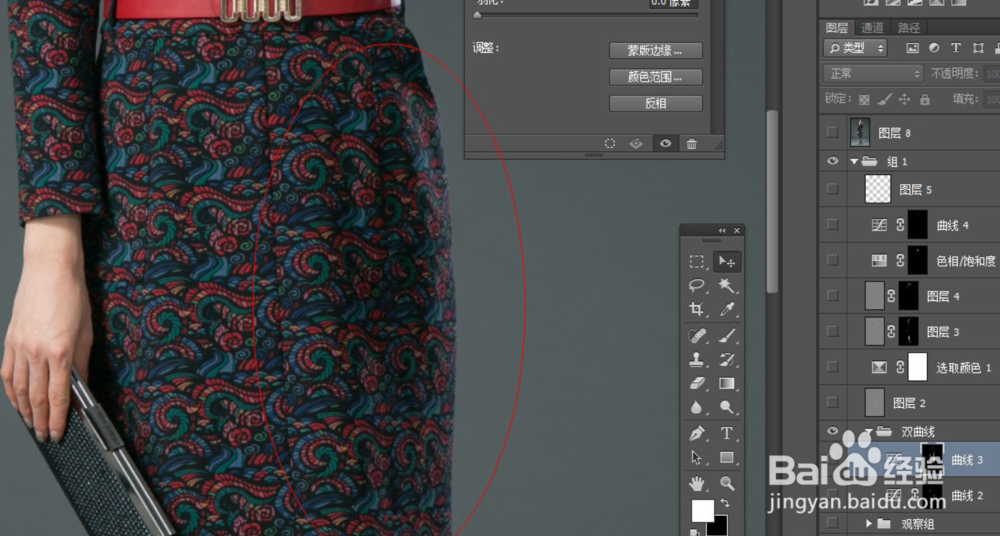Click the 蒙版边缘... button
The height and width of the screenshot is (536, 1000).
coord(656,50)
